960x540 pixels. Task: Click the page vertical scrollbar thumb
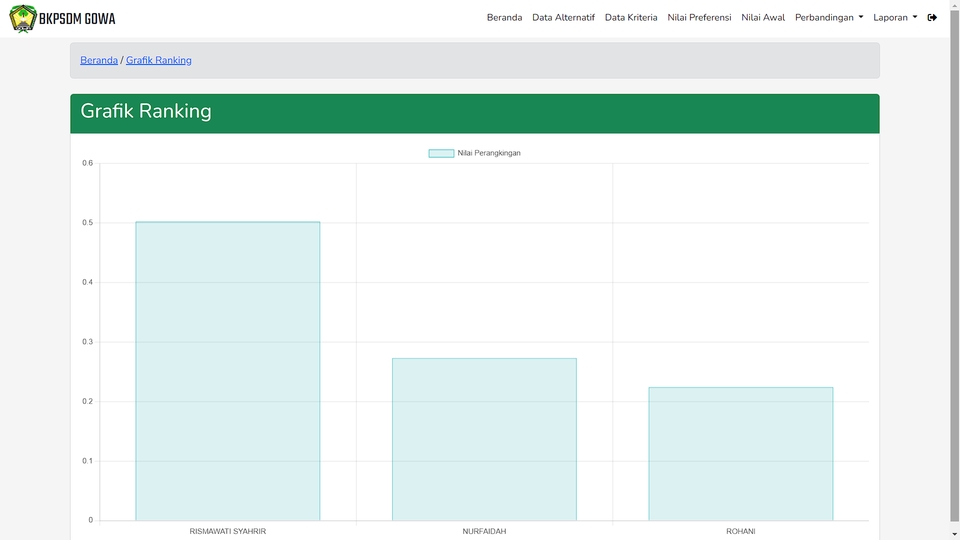point(954,266)
